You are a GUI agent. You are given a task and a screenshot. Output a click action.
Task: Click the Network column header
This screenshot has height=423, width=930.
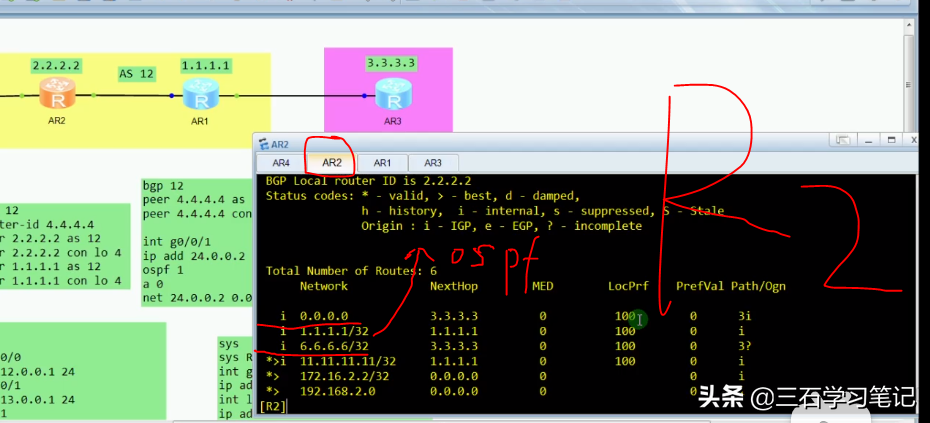pos(324,287)
